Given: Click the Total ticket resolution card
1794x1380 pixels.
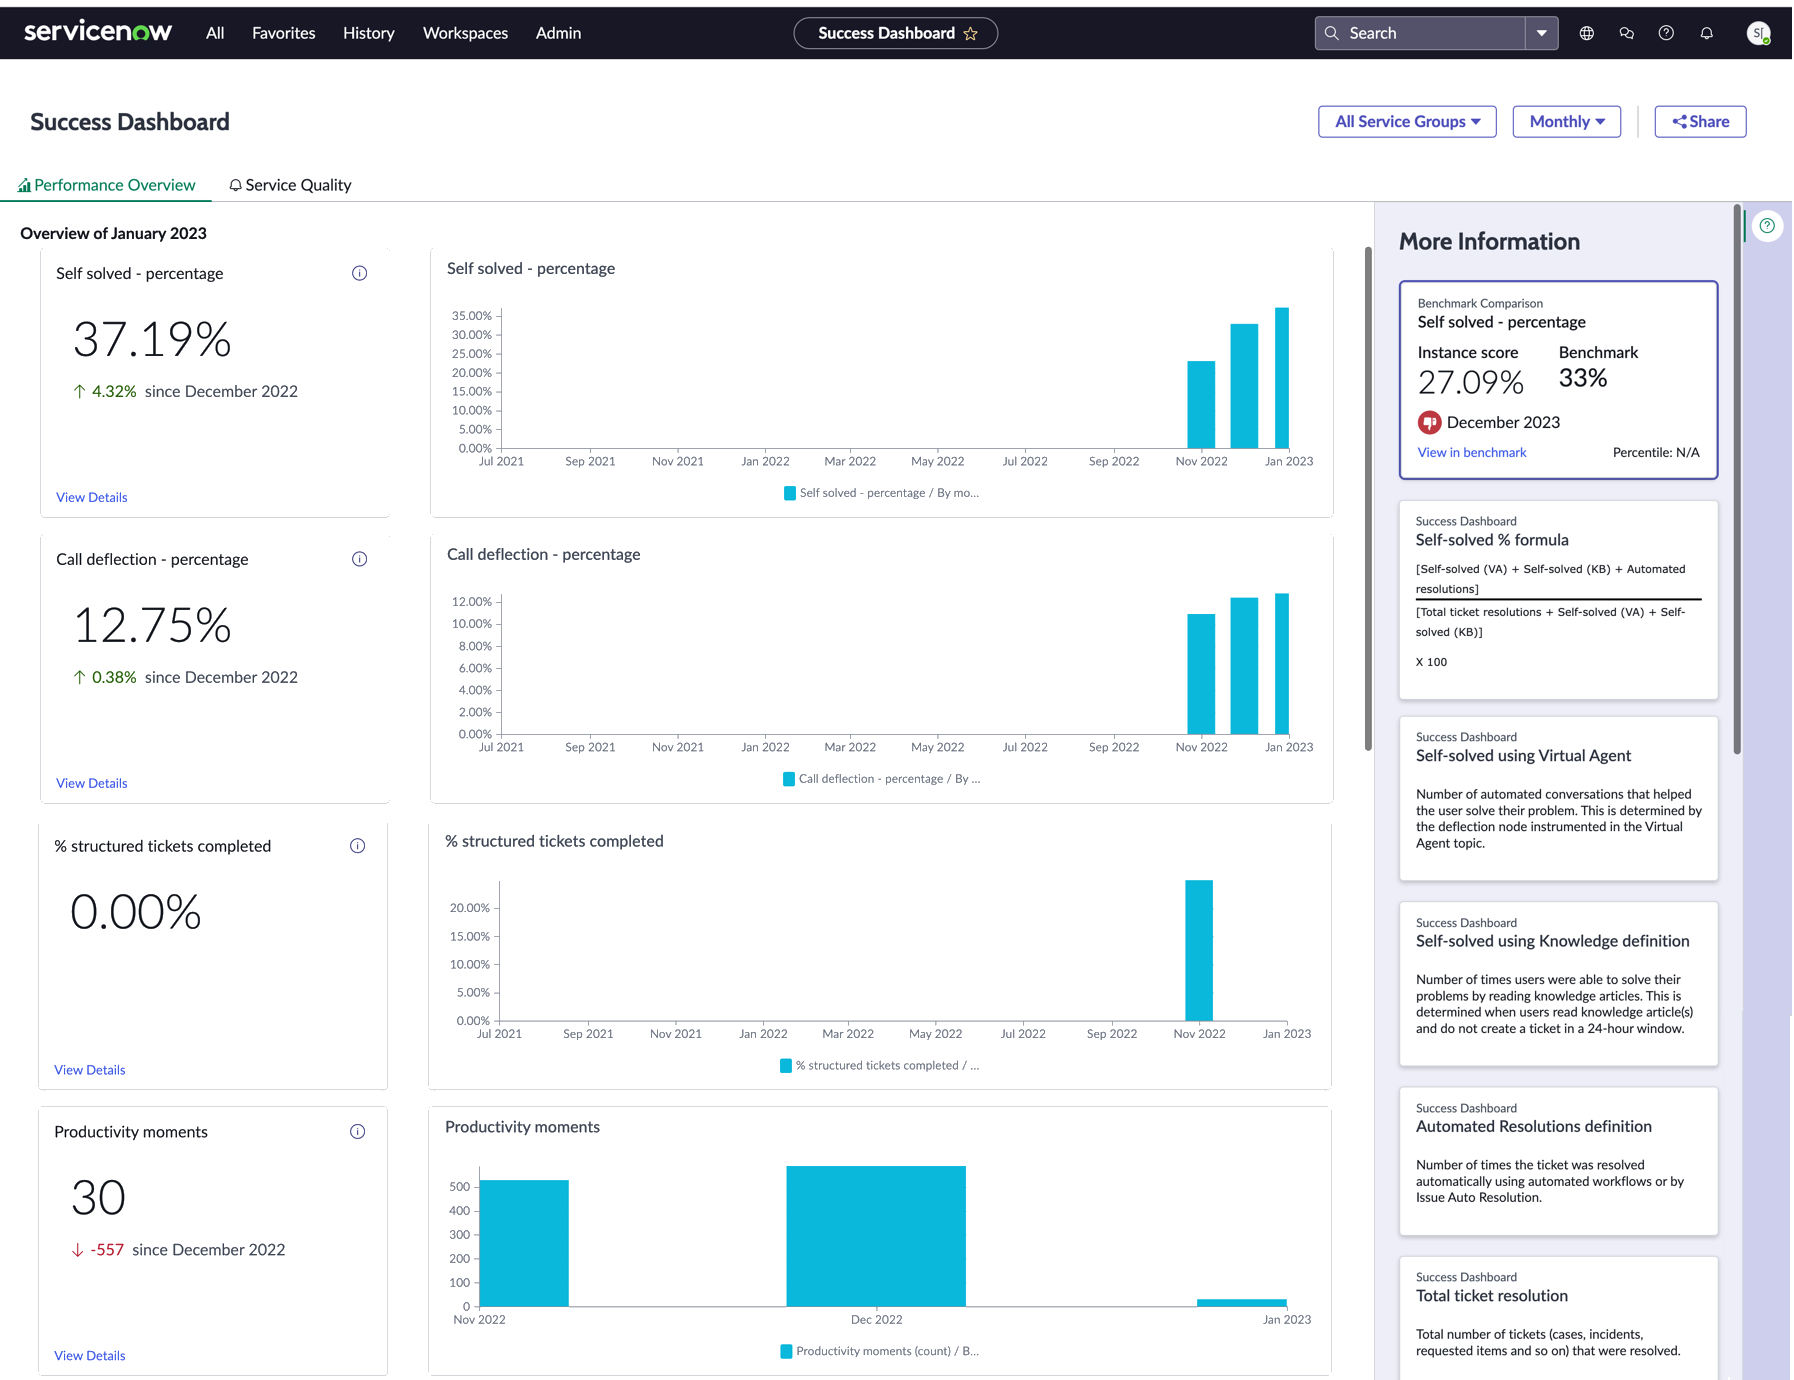Looking at the screenshot, I should pos(1558,1318).
